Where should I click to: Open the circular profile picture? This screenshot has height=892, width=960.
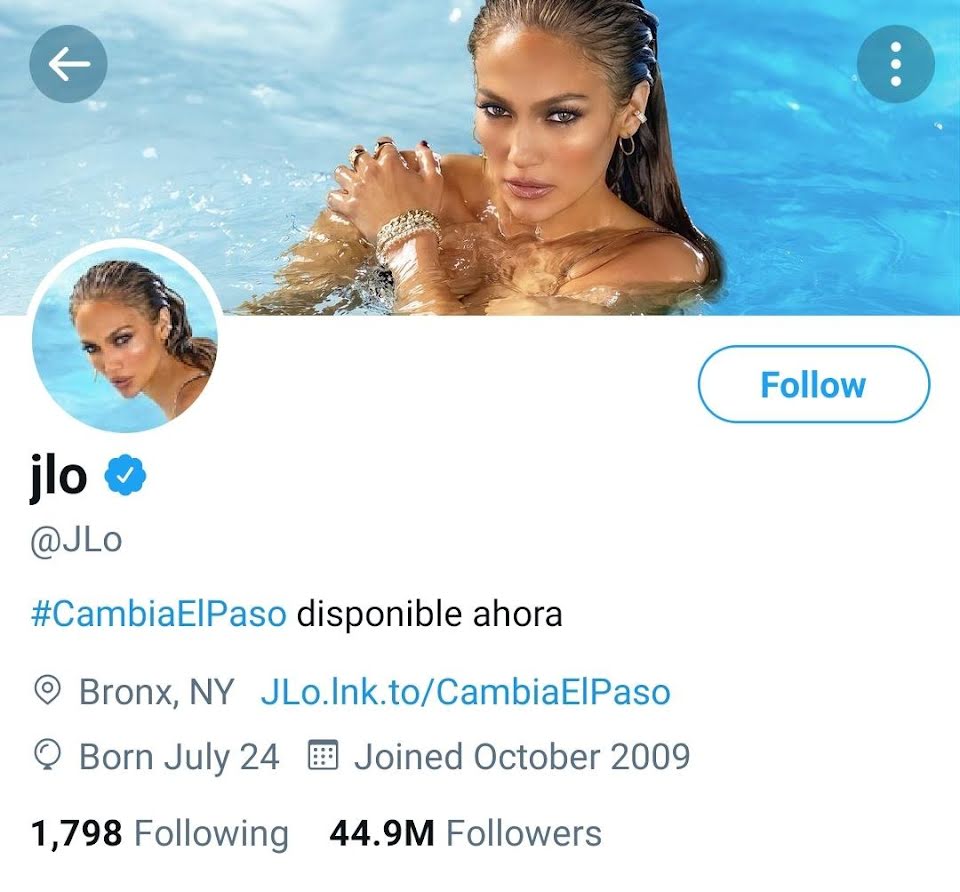click(125, 336)
